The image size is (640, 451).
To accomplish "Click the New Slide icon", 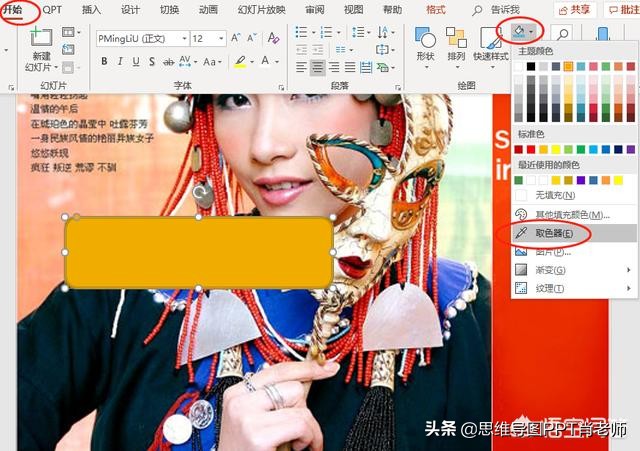I will click(41, 37).
